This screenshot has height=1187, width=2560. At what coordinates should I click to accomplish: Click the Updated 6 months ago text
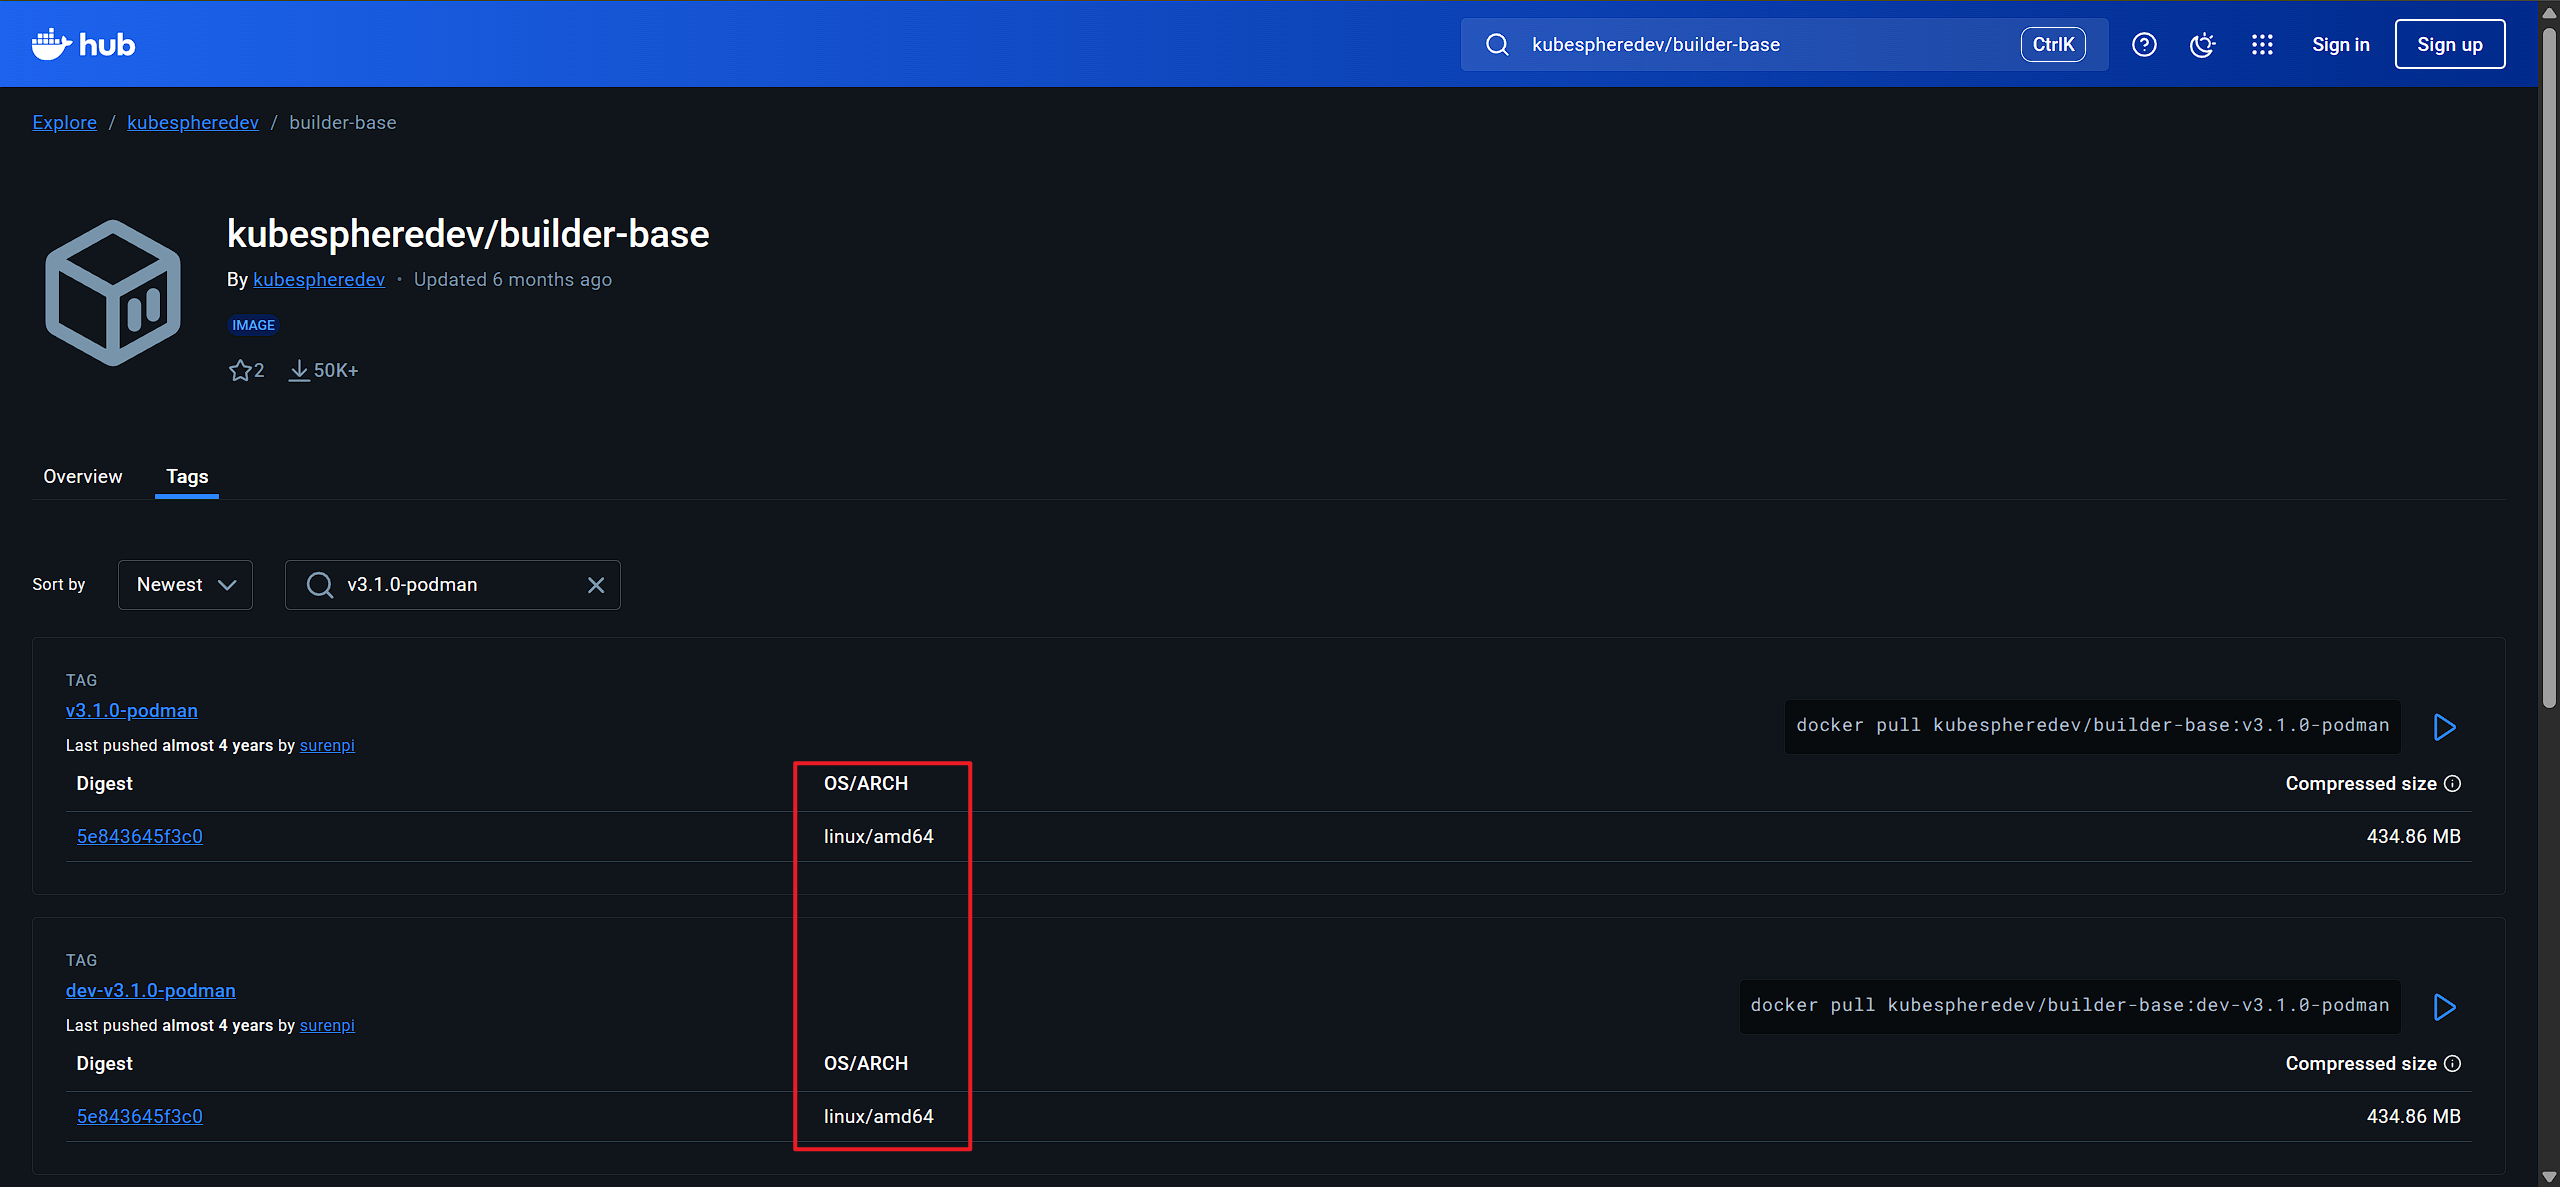pyautogui.click(x=512, y=279)
